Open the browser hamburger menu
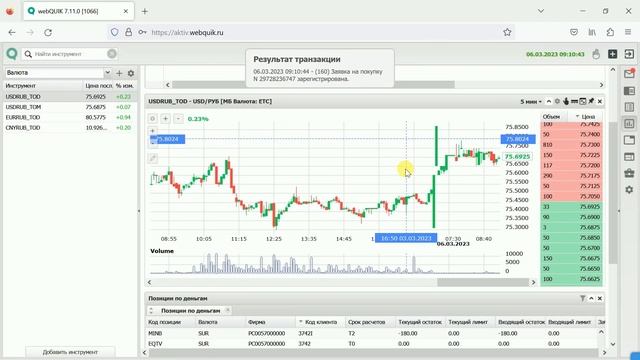This screenshot has height=360, width=640. (x=628, y=32)
